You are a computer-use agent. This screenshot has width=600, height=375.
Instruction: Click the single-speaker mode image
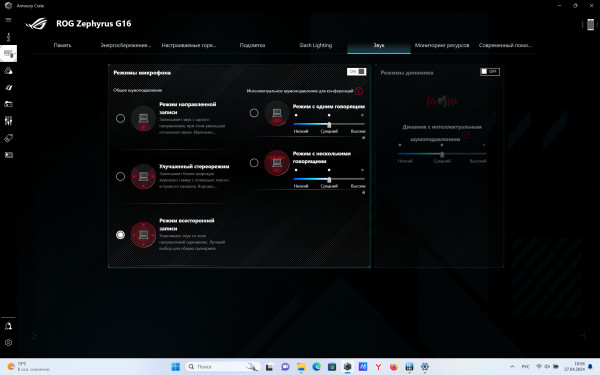277,113
